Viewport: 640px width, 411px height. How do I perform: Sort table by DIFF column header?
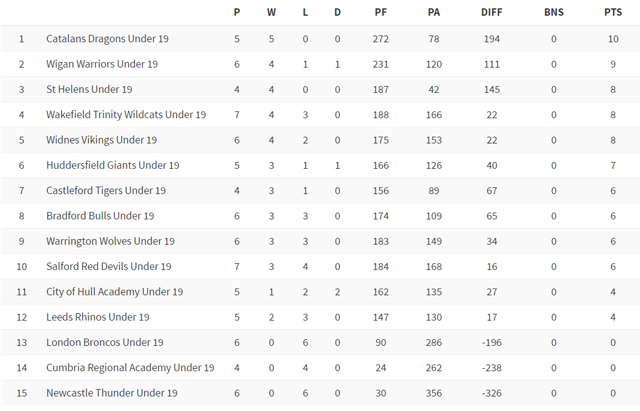(491, 12)
